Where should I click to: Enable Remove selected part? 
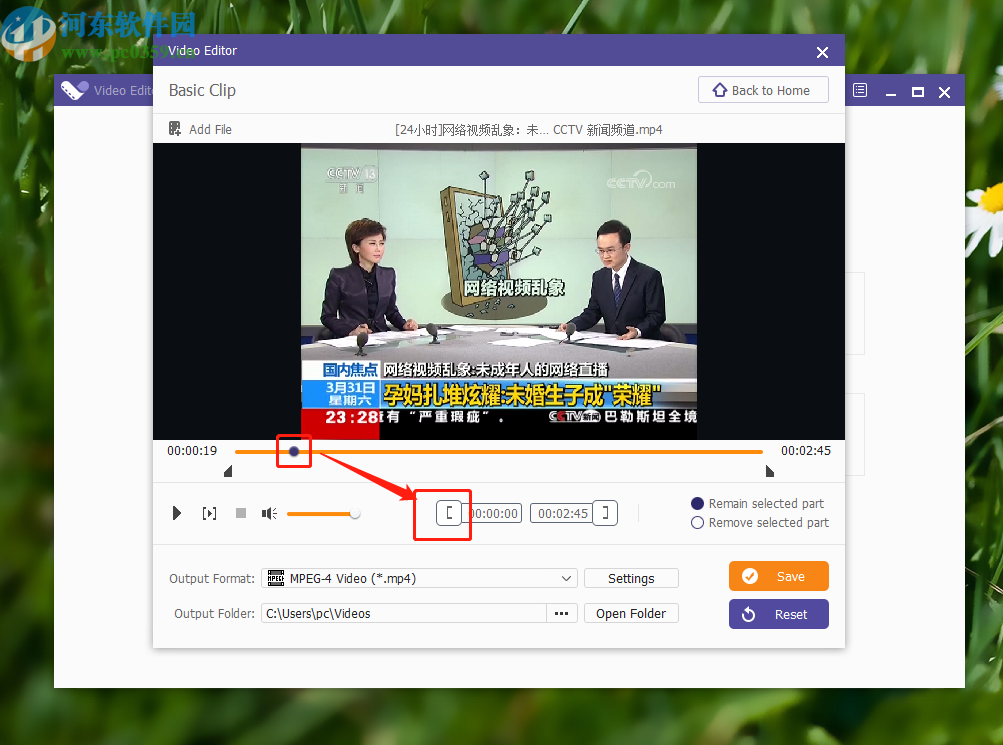point(697,522)
